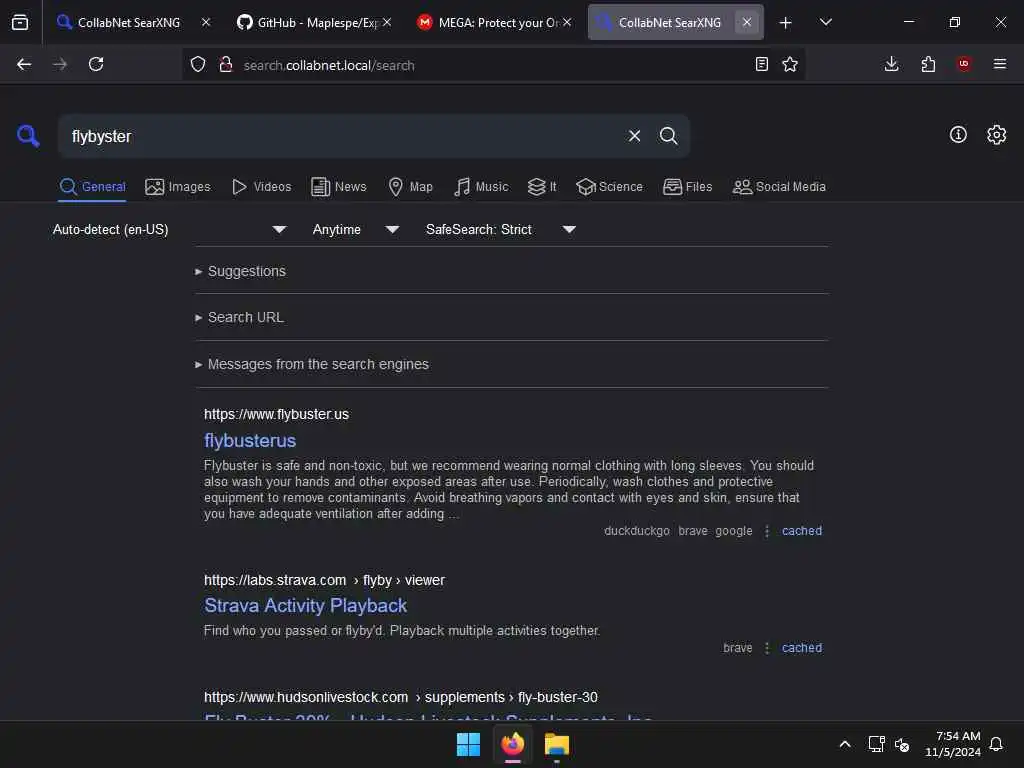Select the IT search category

point(542,187)
